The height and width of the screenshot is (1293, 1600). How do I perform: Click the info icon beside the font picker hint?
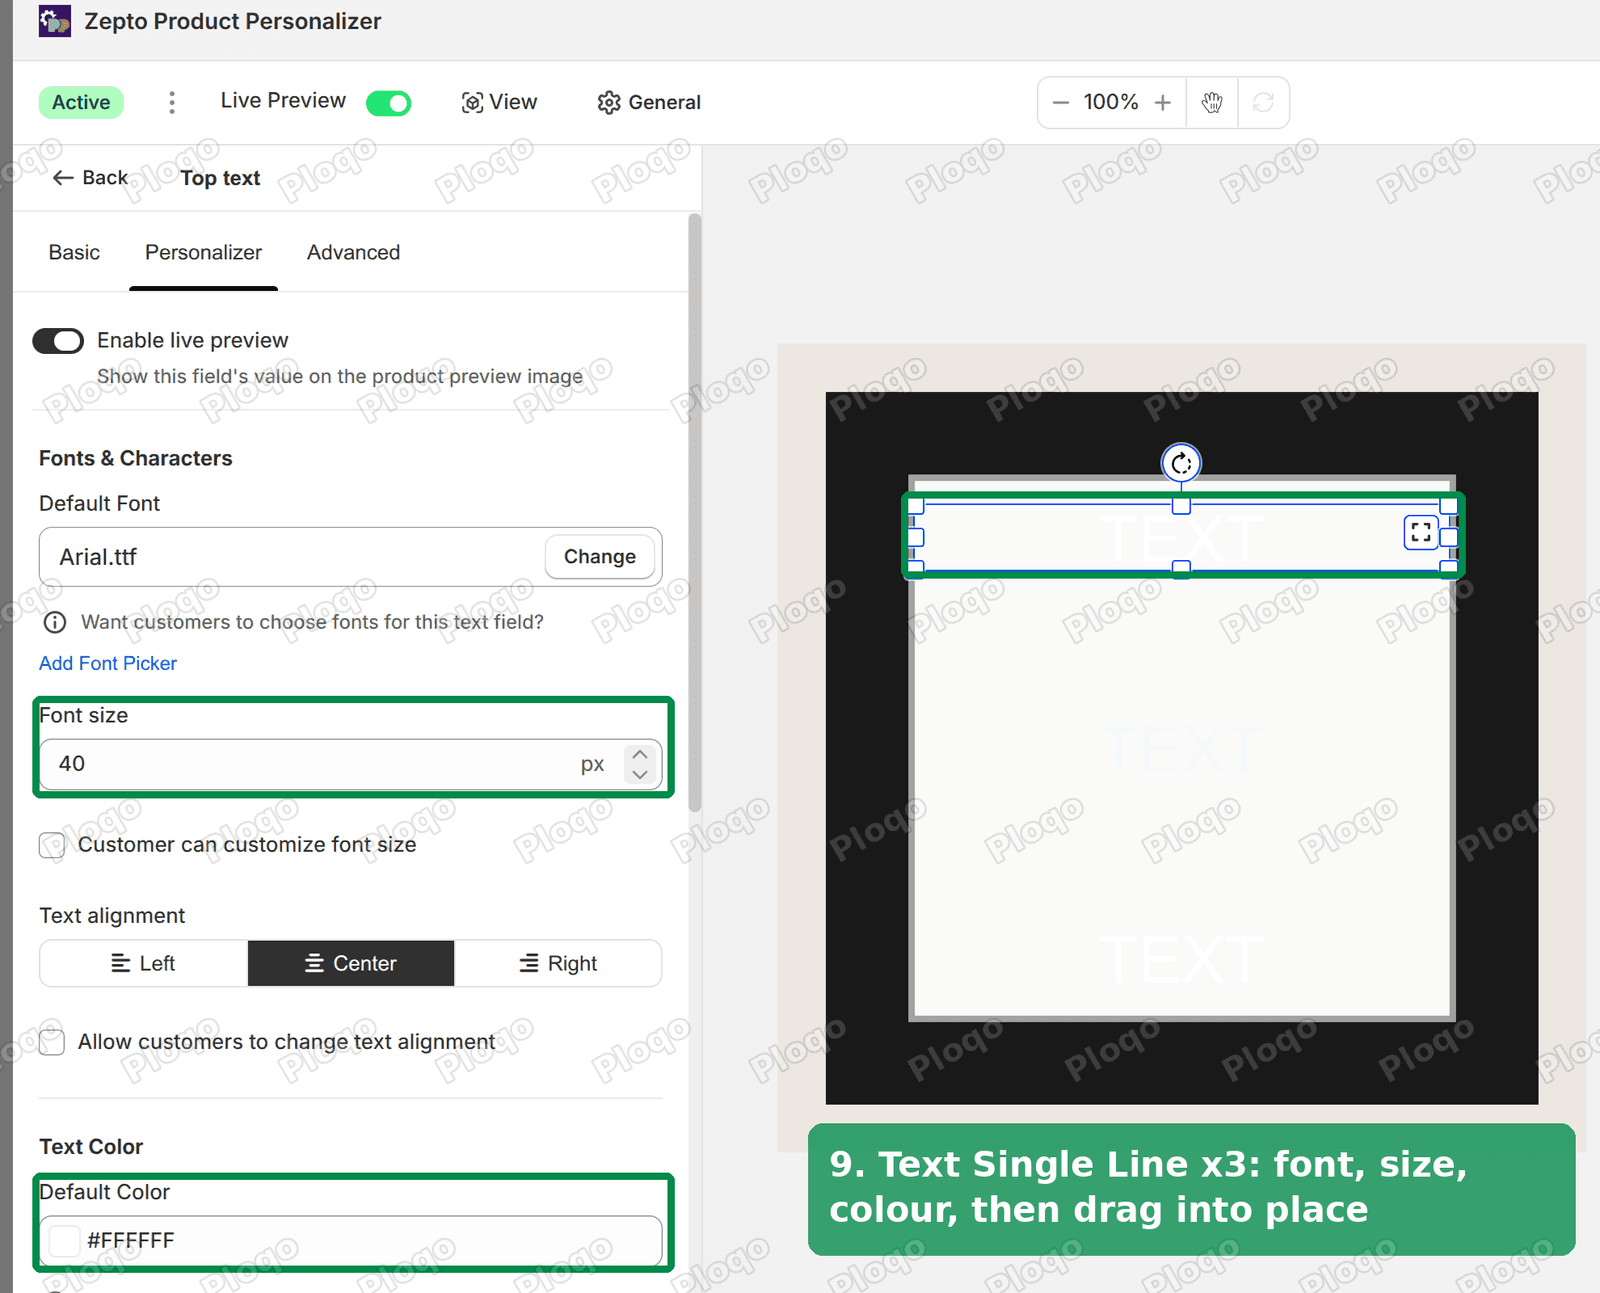tap(55, 622)
